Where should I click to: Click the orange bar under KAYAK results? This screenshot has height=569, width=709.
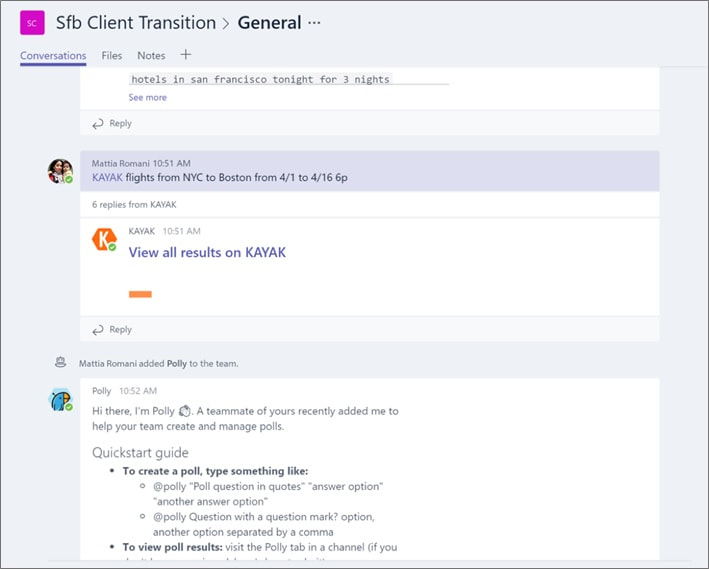click(x=140, y=294)
